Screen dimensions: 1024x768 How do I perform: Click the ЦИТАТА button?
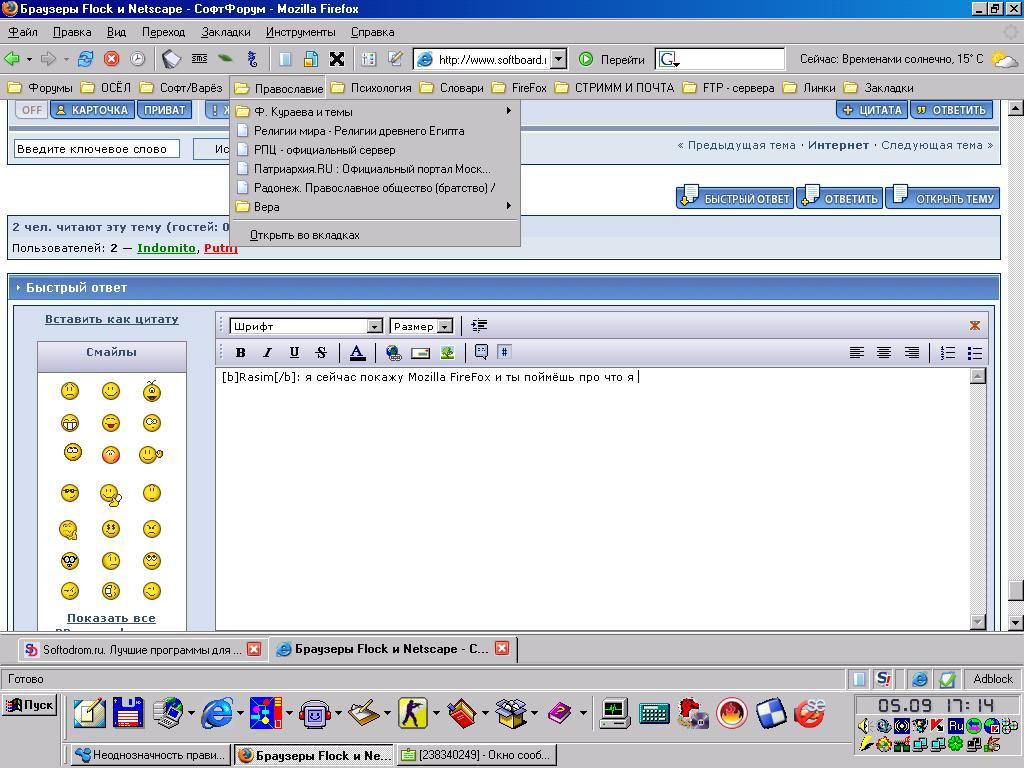pyautogui.click(x=872, y=110)
